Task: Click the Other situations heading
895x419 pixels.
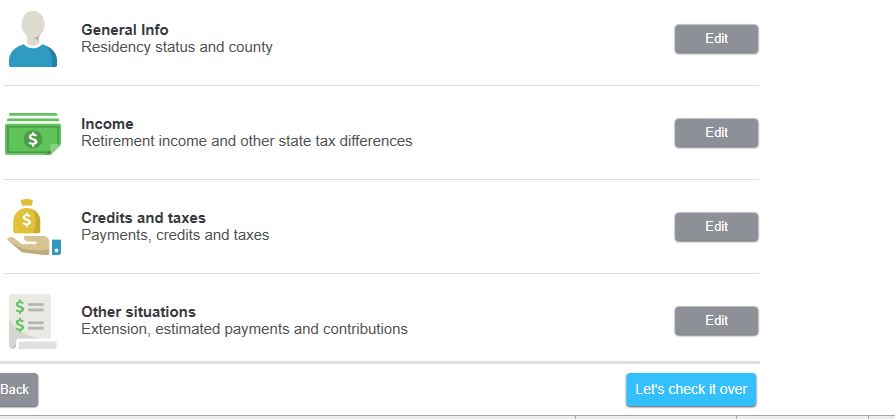Action: click(x=138, y=312)
